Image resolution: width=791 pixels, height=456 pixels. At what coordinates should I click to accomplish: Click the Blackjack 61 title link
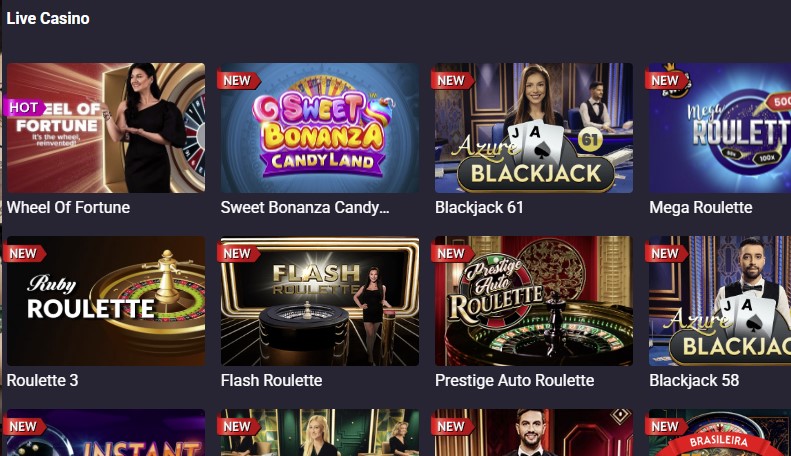click(x=479, y=207)
